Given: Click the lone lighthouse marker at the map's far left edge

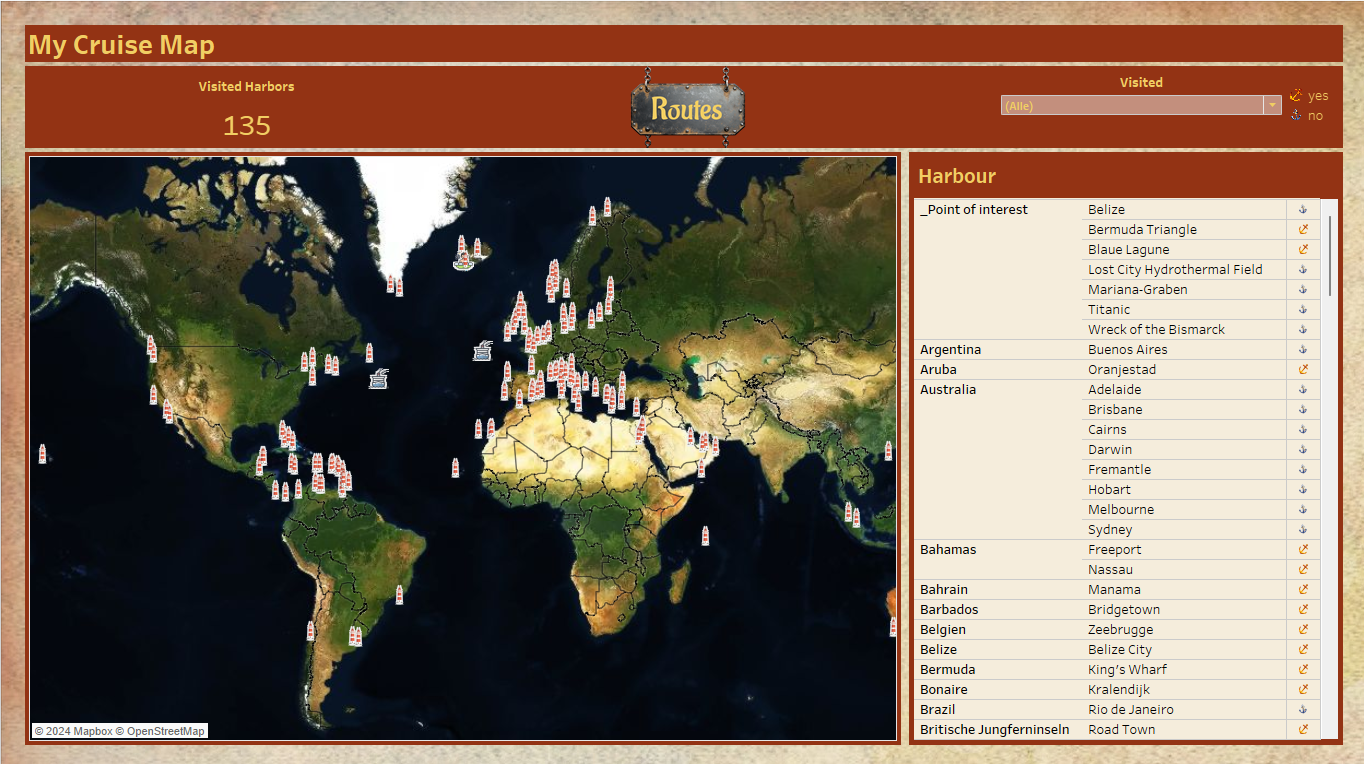Looking at the screenshot, I should pyautogui.click(x=42, y=454).
